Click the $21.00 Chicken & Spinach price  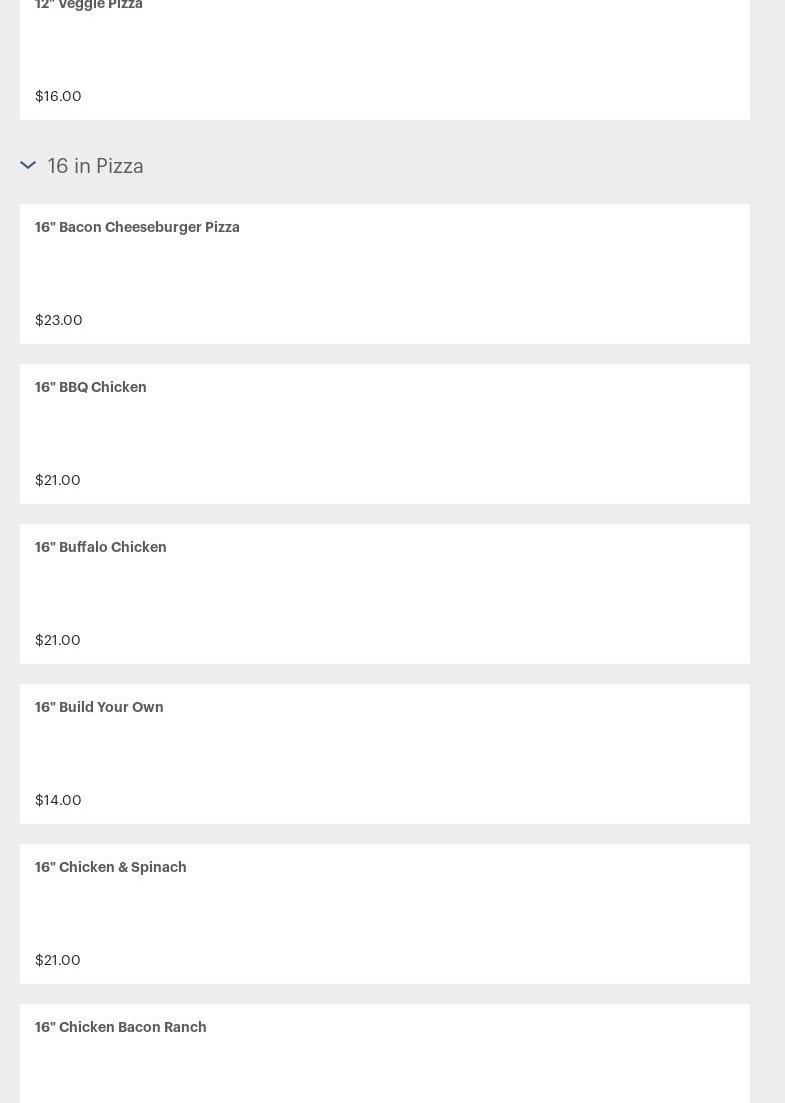click(58, 960)
